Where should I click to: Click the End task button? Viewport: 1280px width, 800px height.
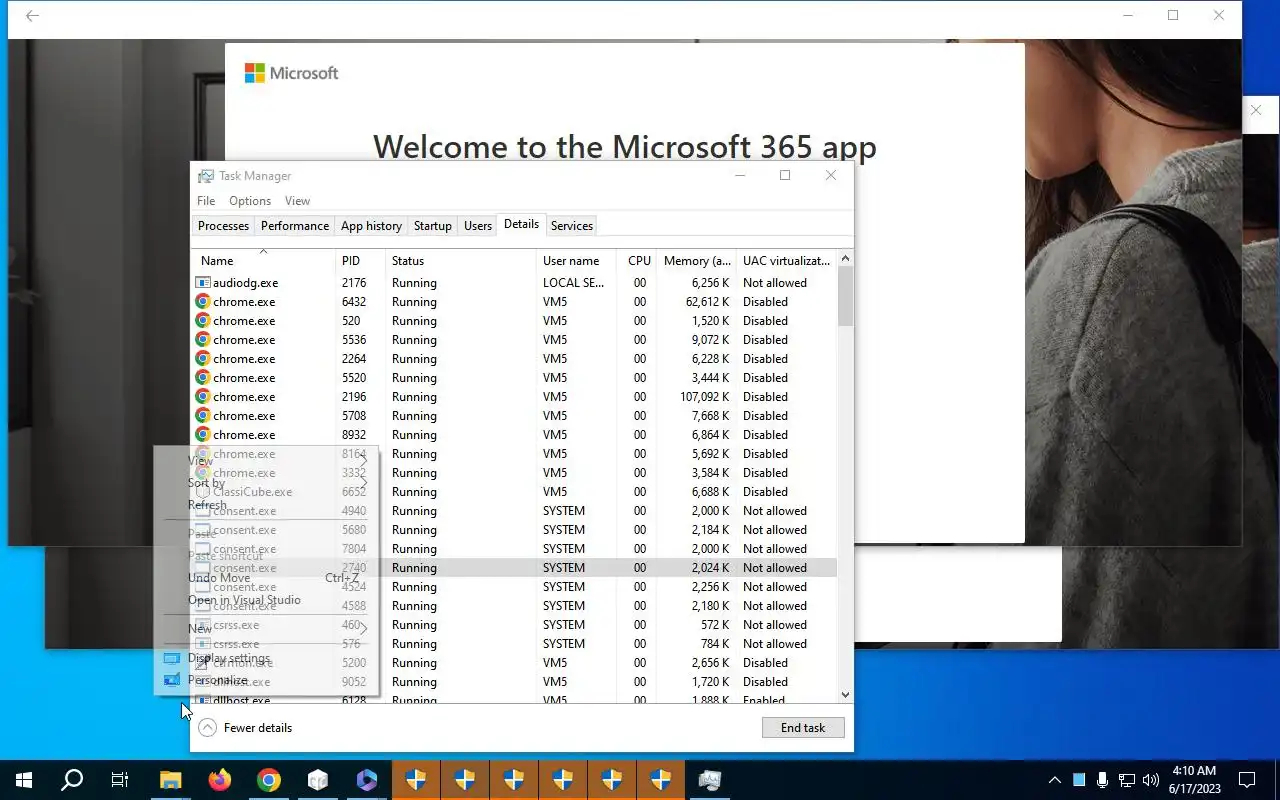(x=803, y=728)
